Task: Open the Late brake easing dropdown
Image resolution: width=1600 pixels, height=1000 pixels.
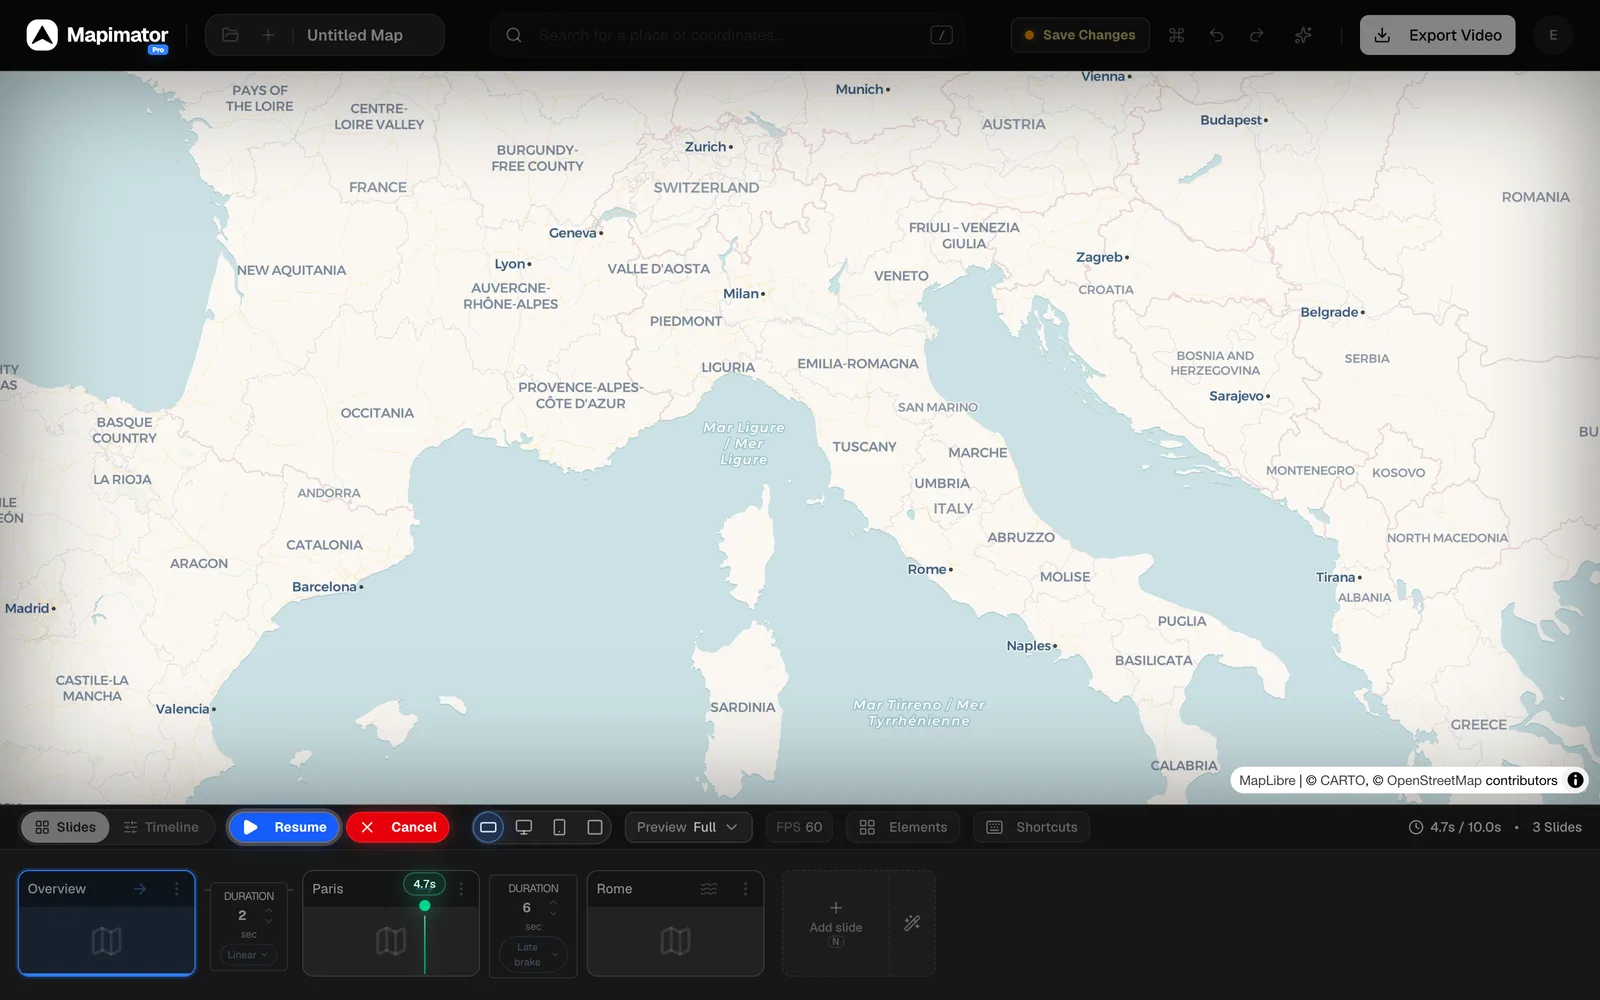Action: click(x=533, y=955)
